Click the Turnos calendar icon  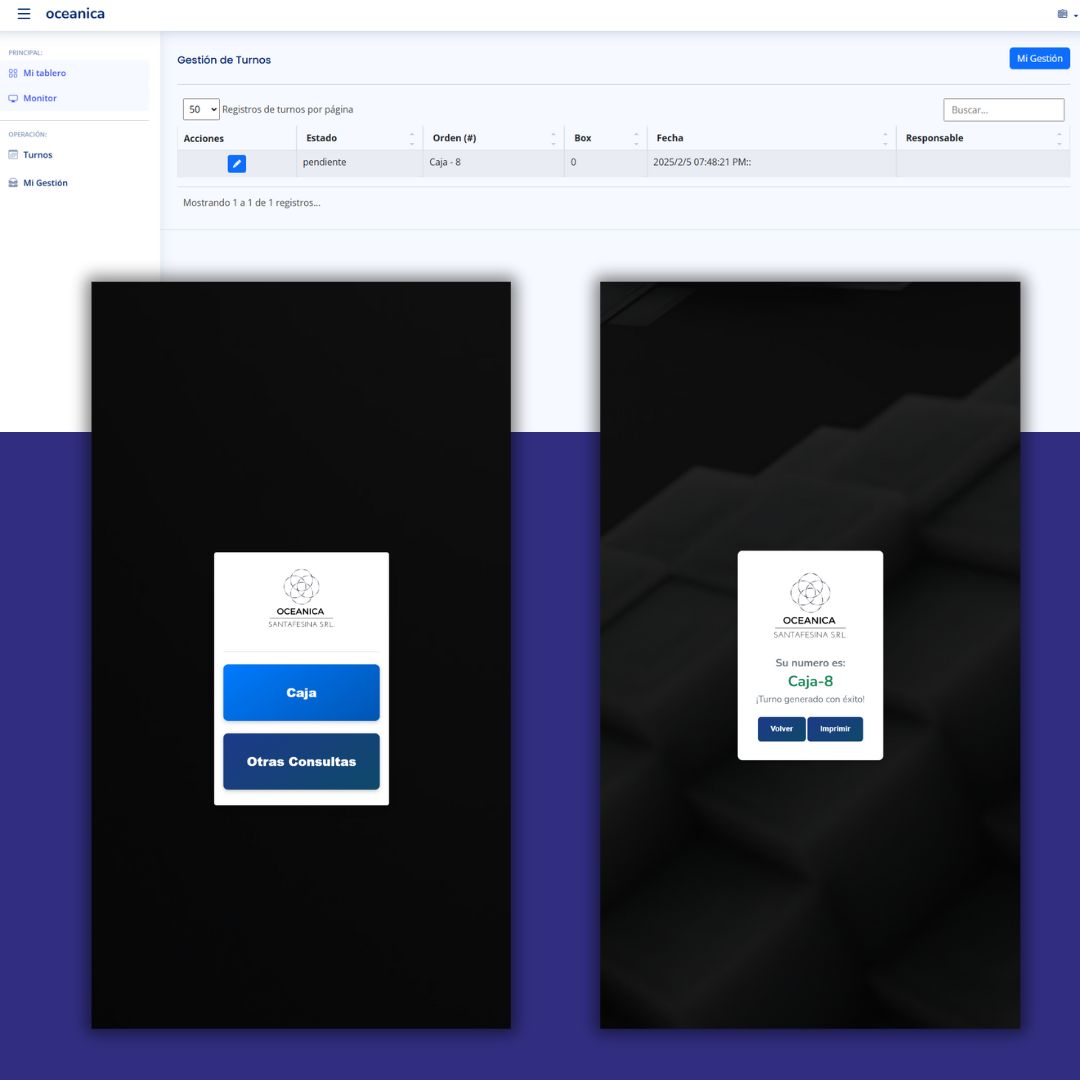(13, 155)
